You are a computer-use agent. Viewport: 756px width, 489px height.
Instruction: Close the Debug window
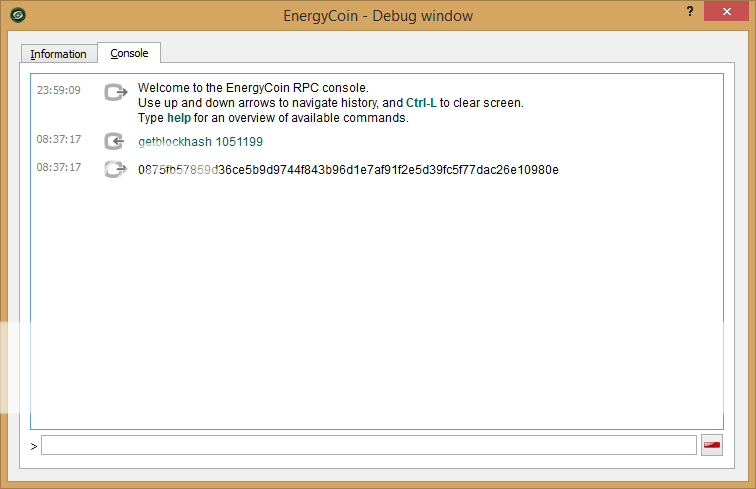726,11
